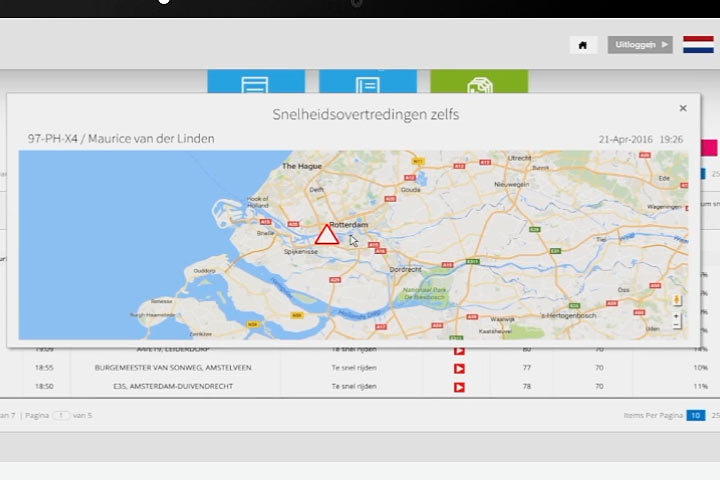Open Street View pegman on map

[677, 300]
